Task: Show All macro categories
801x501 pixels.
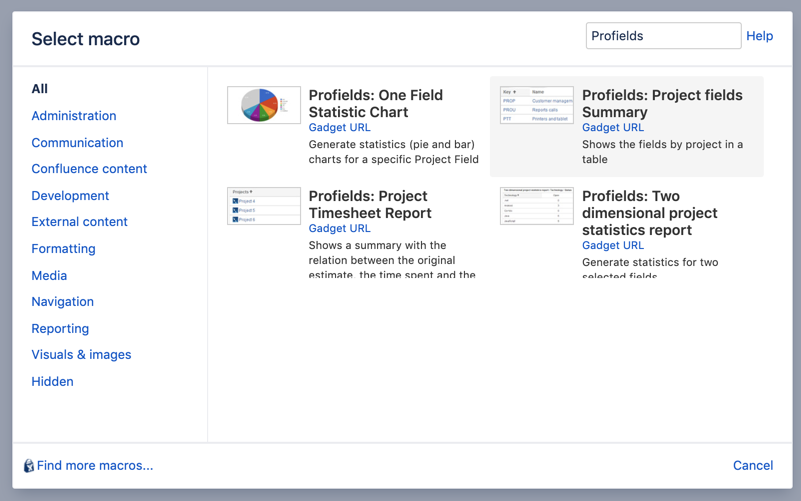Action: click(39, 89)
